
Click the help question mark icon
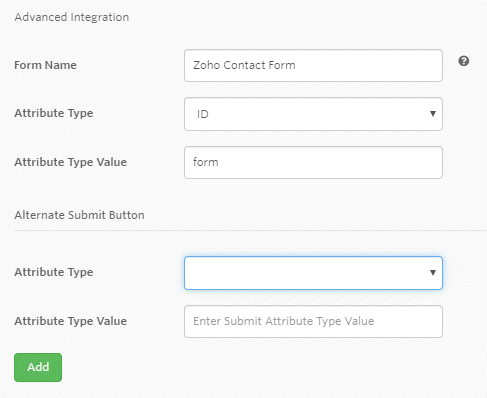click(464, 61)
